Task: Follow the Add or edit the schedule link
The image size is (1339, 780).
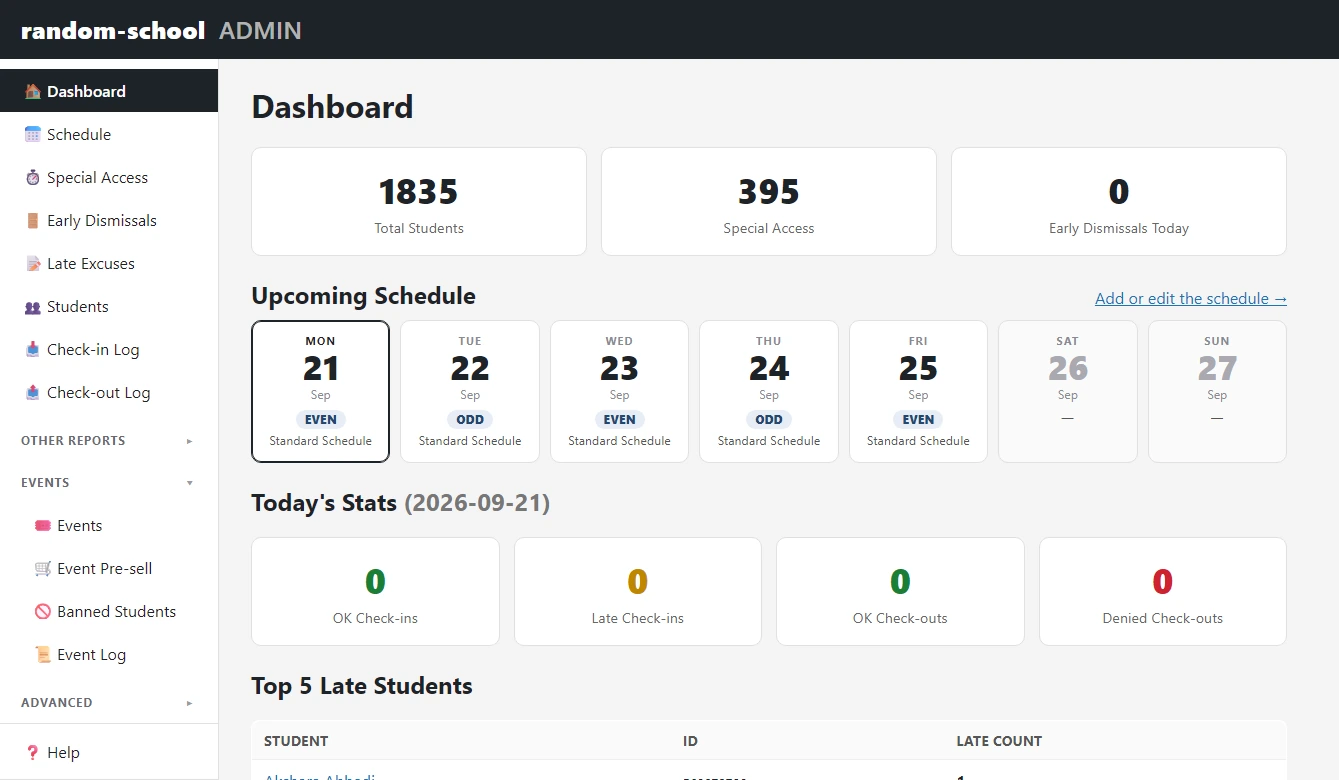Action: coord(1190,298)
